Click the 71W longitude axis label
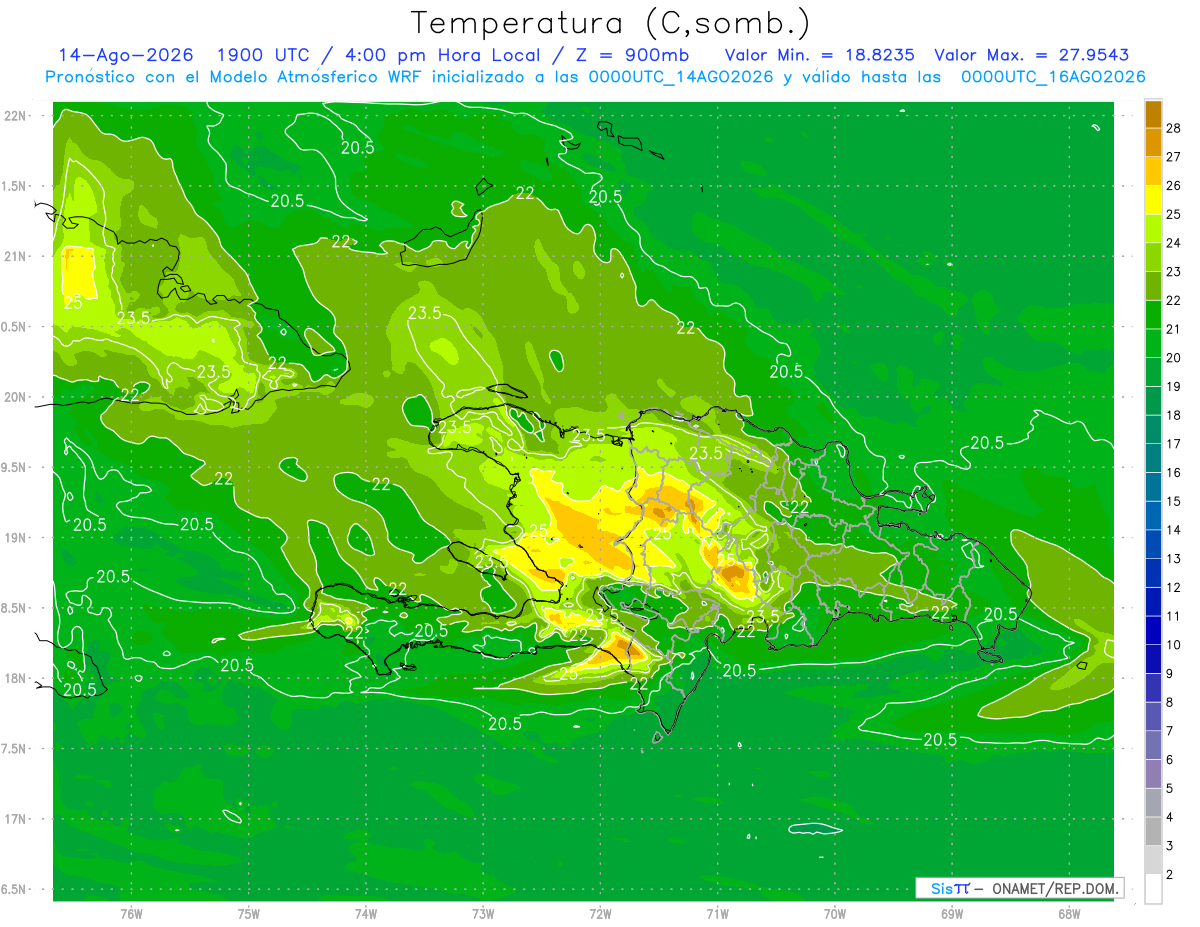Screen dimensions: 1200x927 point(717,913)
